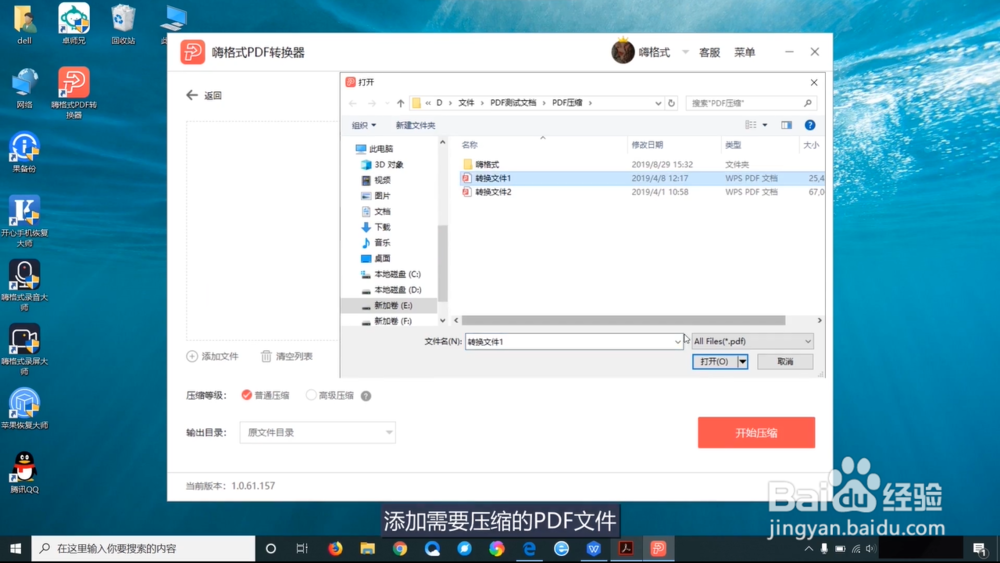Sort by 修改日期 column header
1000x563 pixels.
pos(647,145)
